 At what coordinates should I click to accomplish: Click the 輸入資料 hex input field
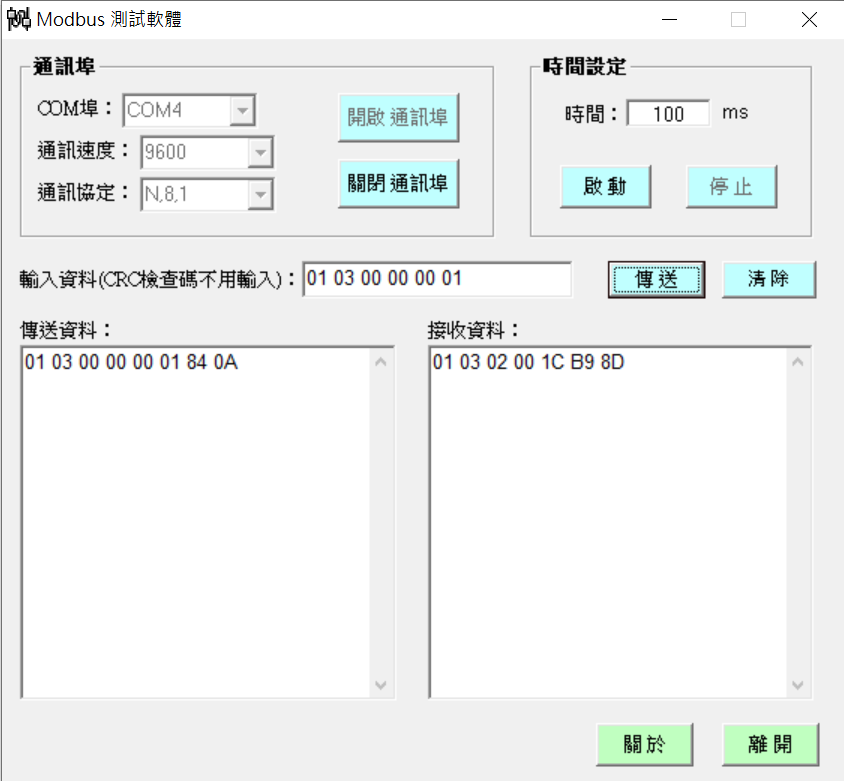tap(437, 279)
